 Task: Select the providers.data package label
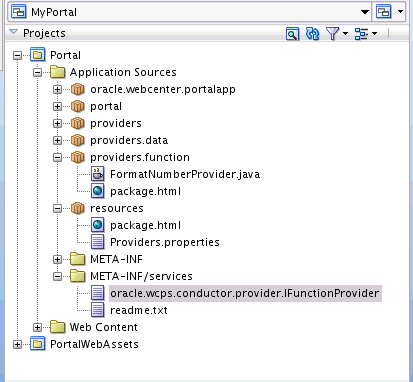tap(129, 141)
